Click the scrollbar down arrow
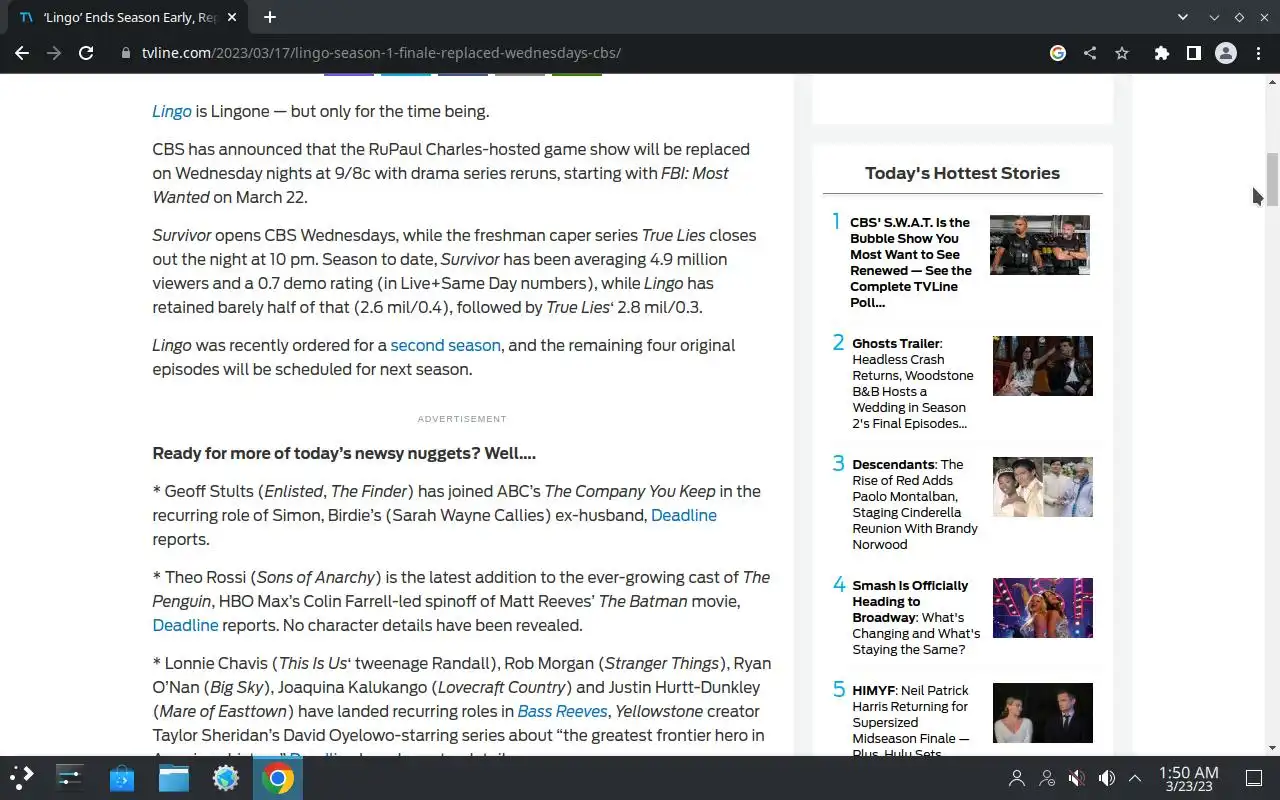This screenshot has height=800, width=1280. [x=1272, y=748]
